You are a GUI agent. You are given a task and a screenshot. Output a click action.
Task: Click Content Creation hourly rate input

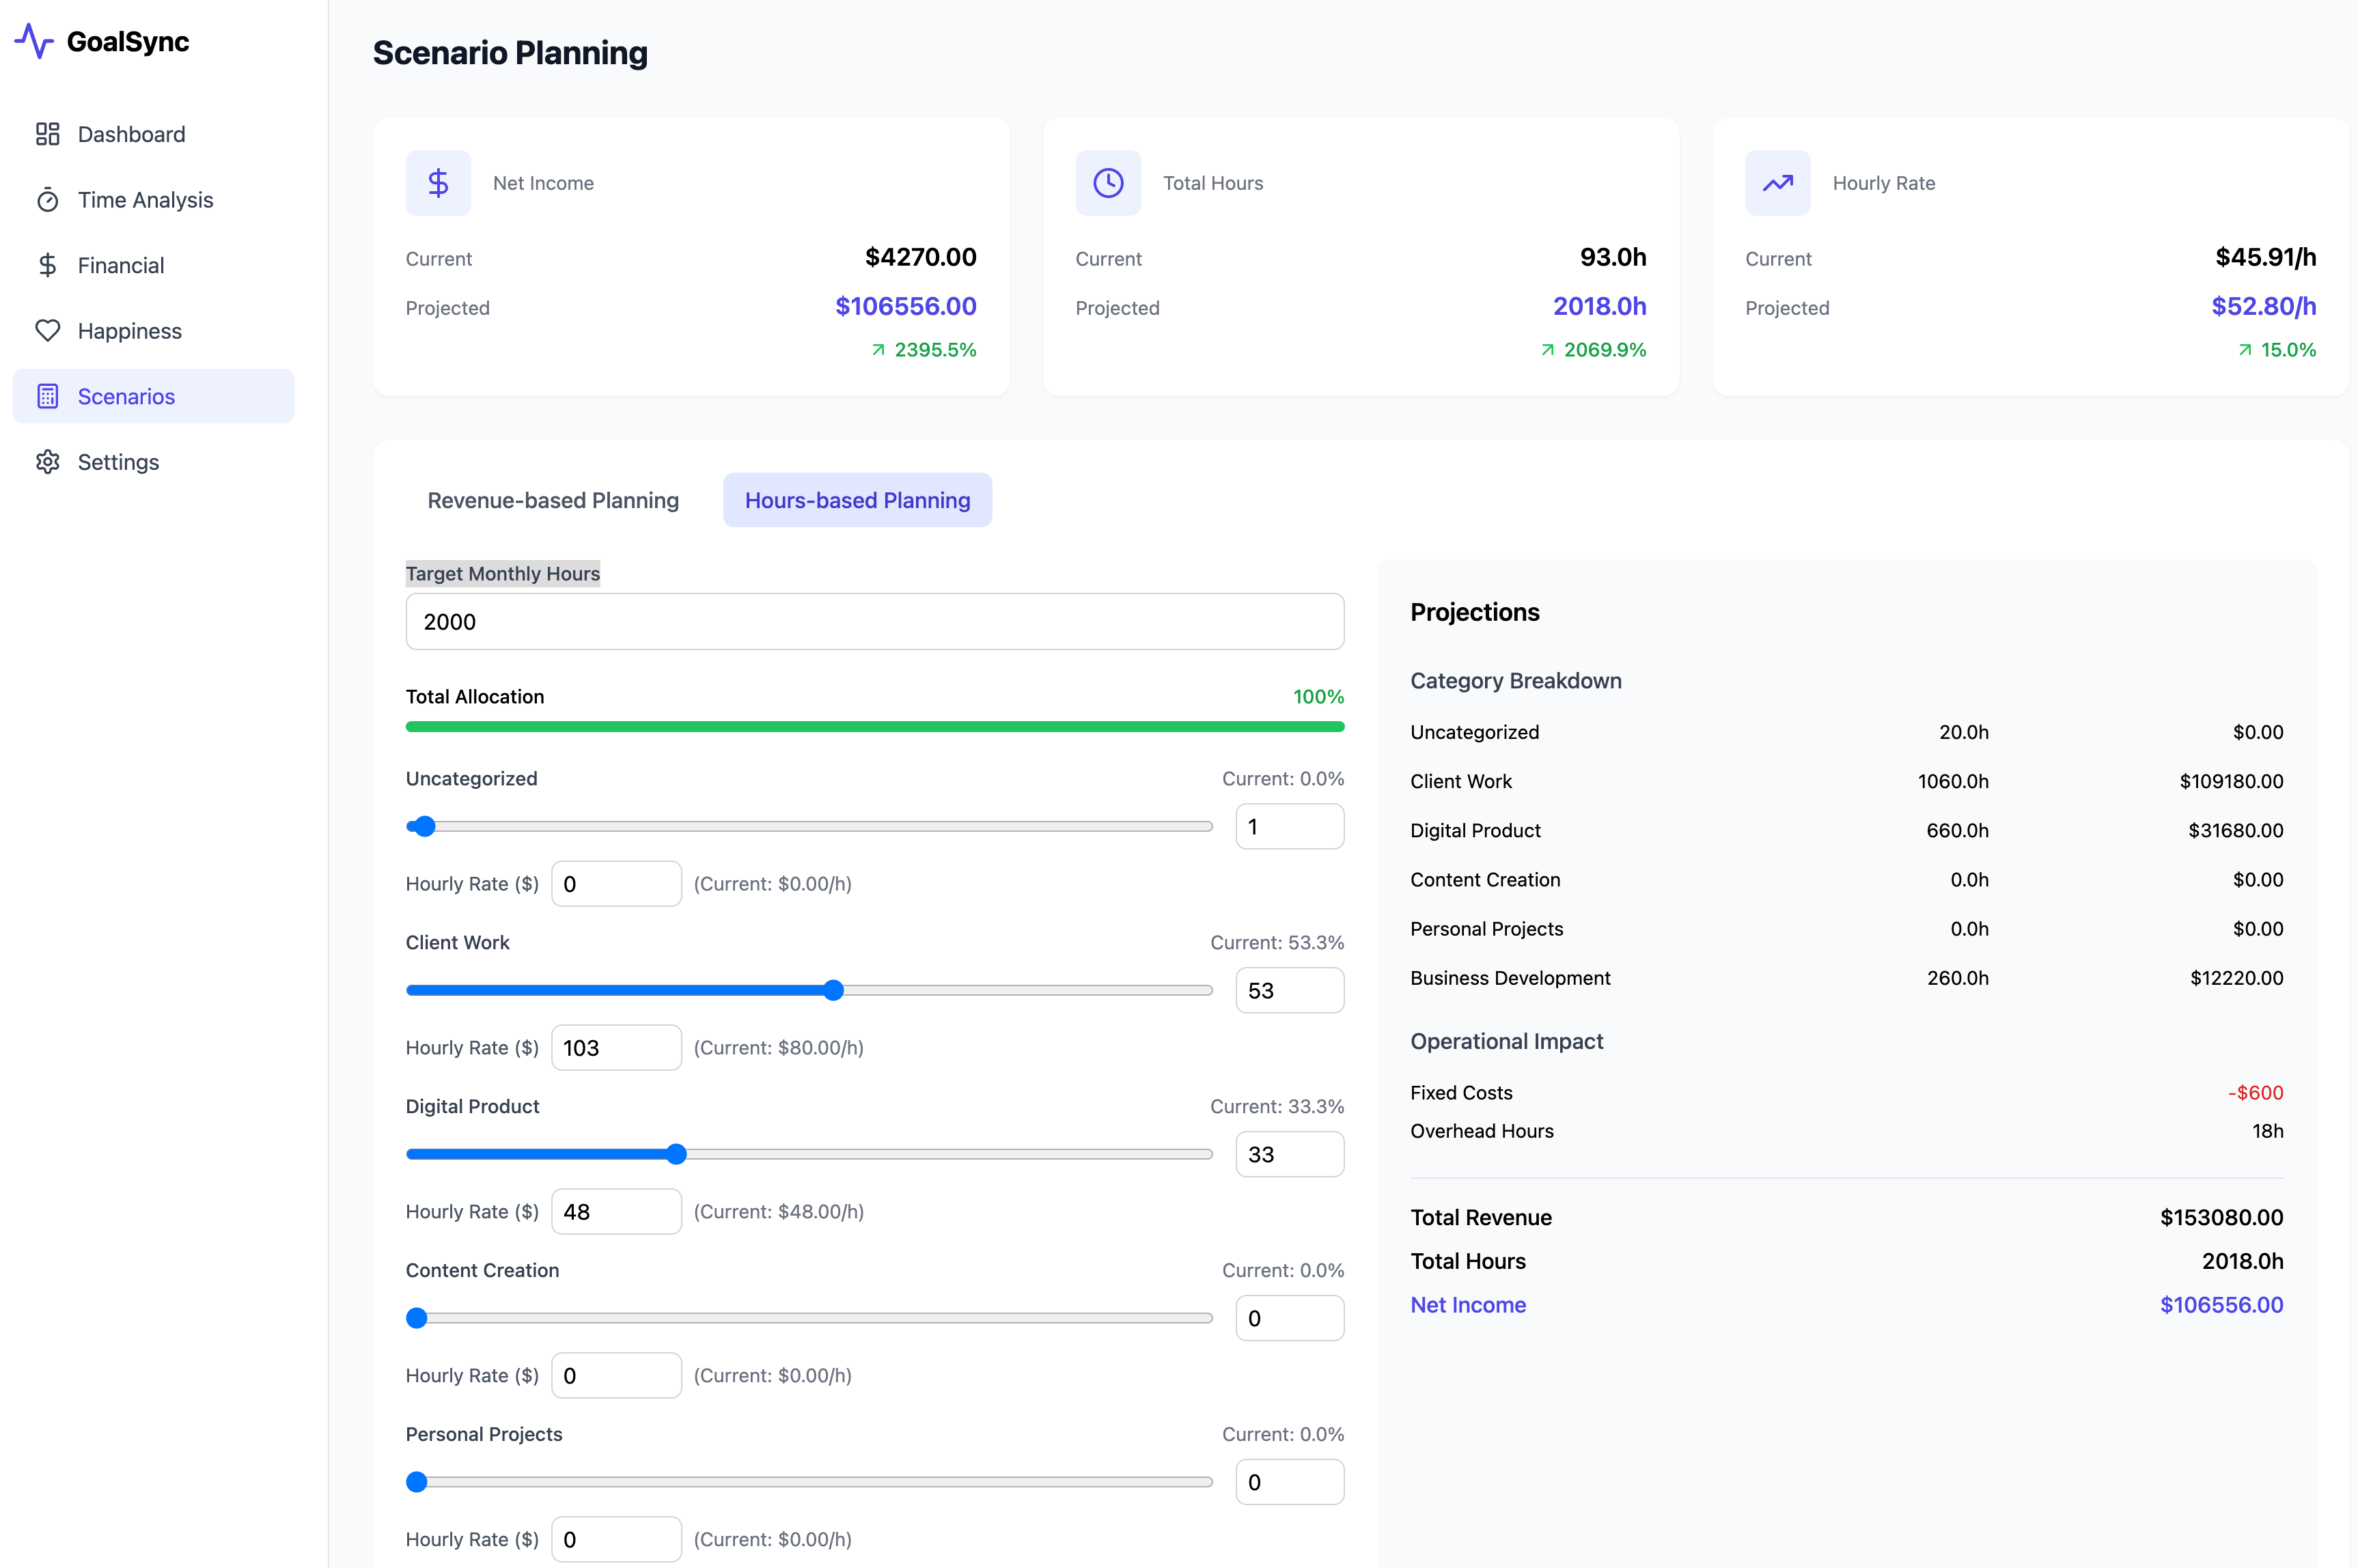pyautogui.click(x=616, y=1375)
